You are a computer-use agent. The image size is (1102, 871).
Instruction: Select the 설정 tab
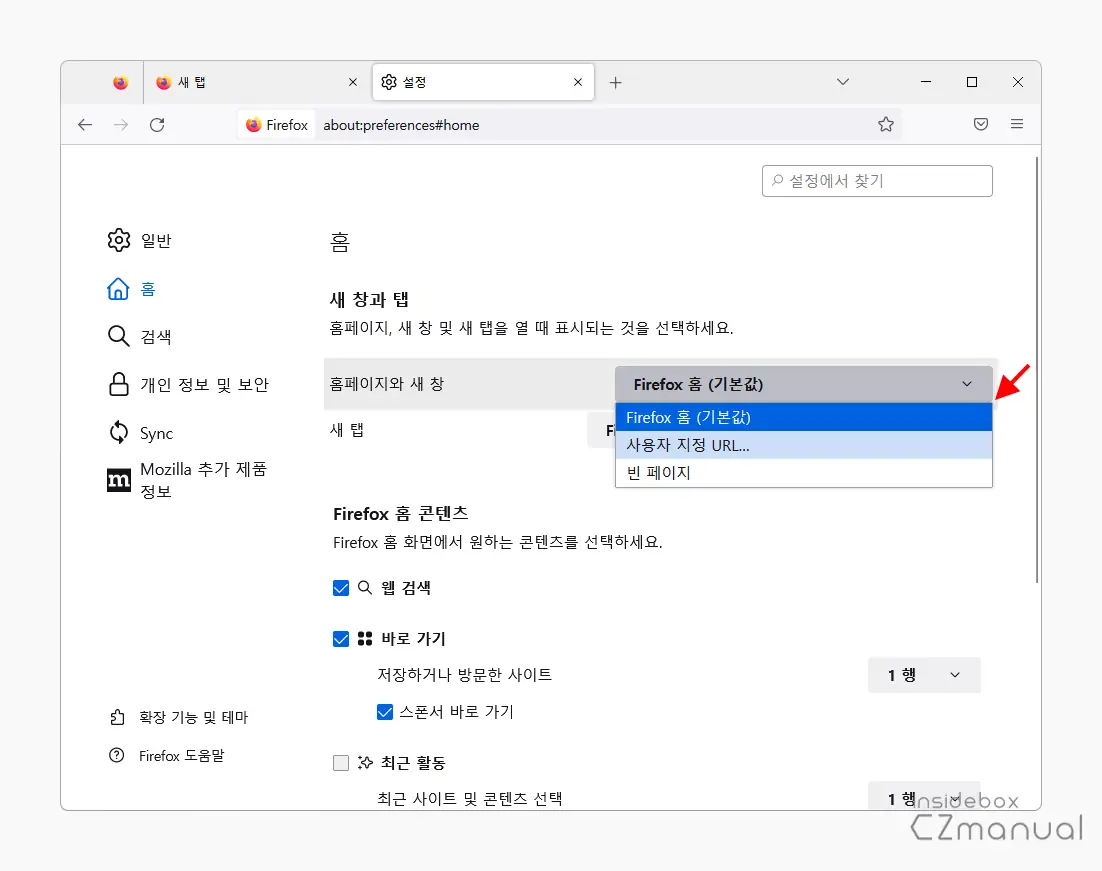point(484,83)
